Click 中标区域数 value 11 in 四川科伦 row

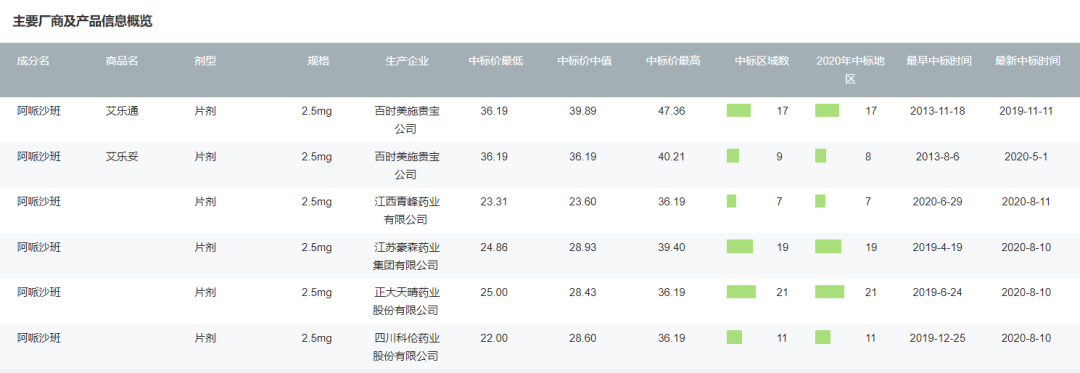[782, 338]
